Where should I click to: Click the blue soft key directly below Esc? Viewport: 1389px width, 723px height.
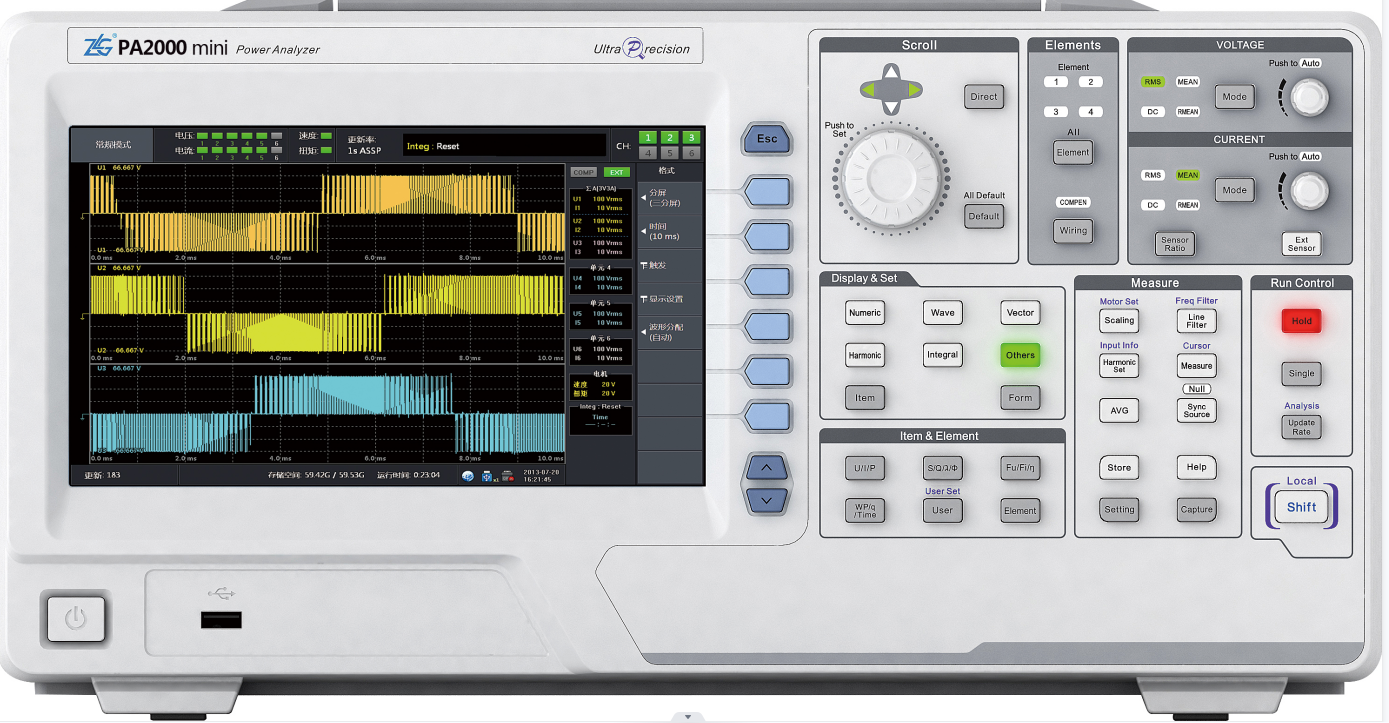[767, 192]
